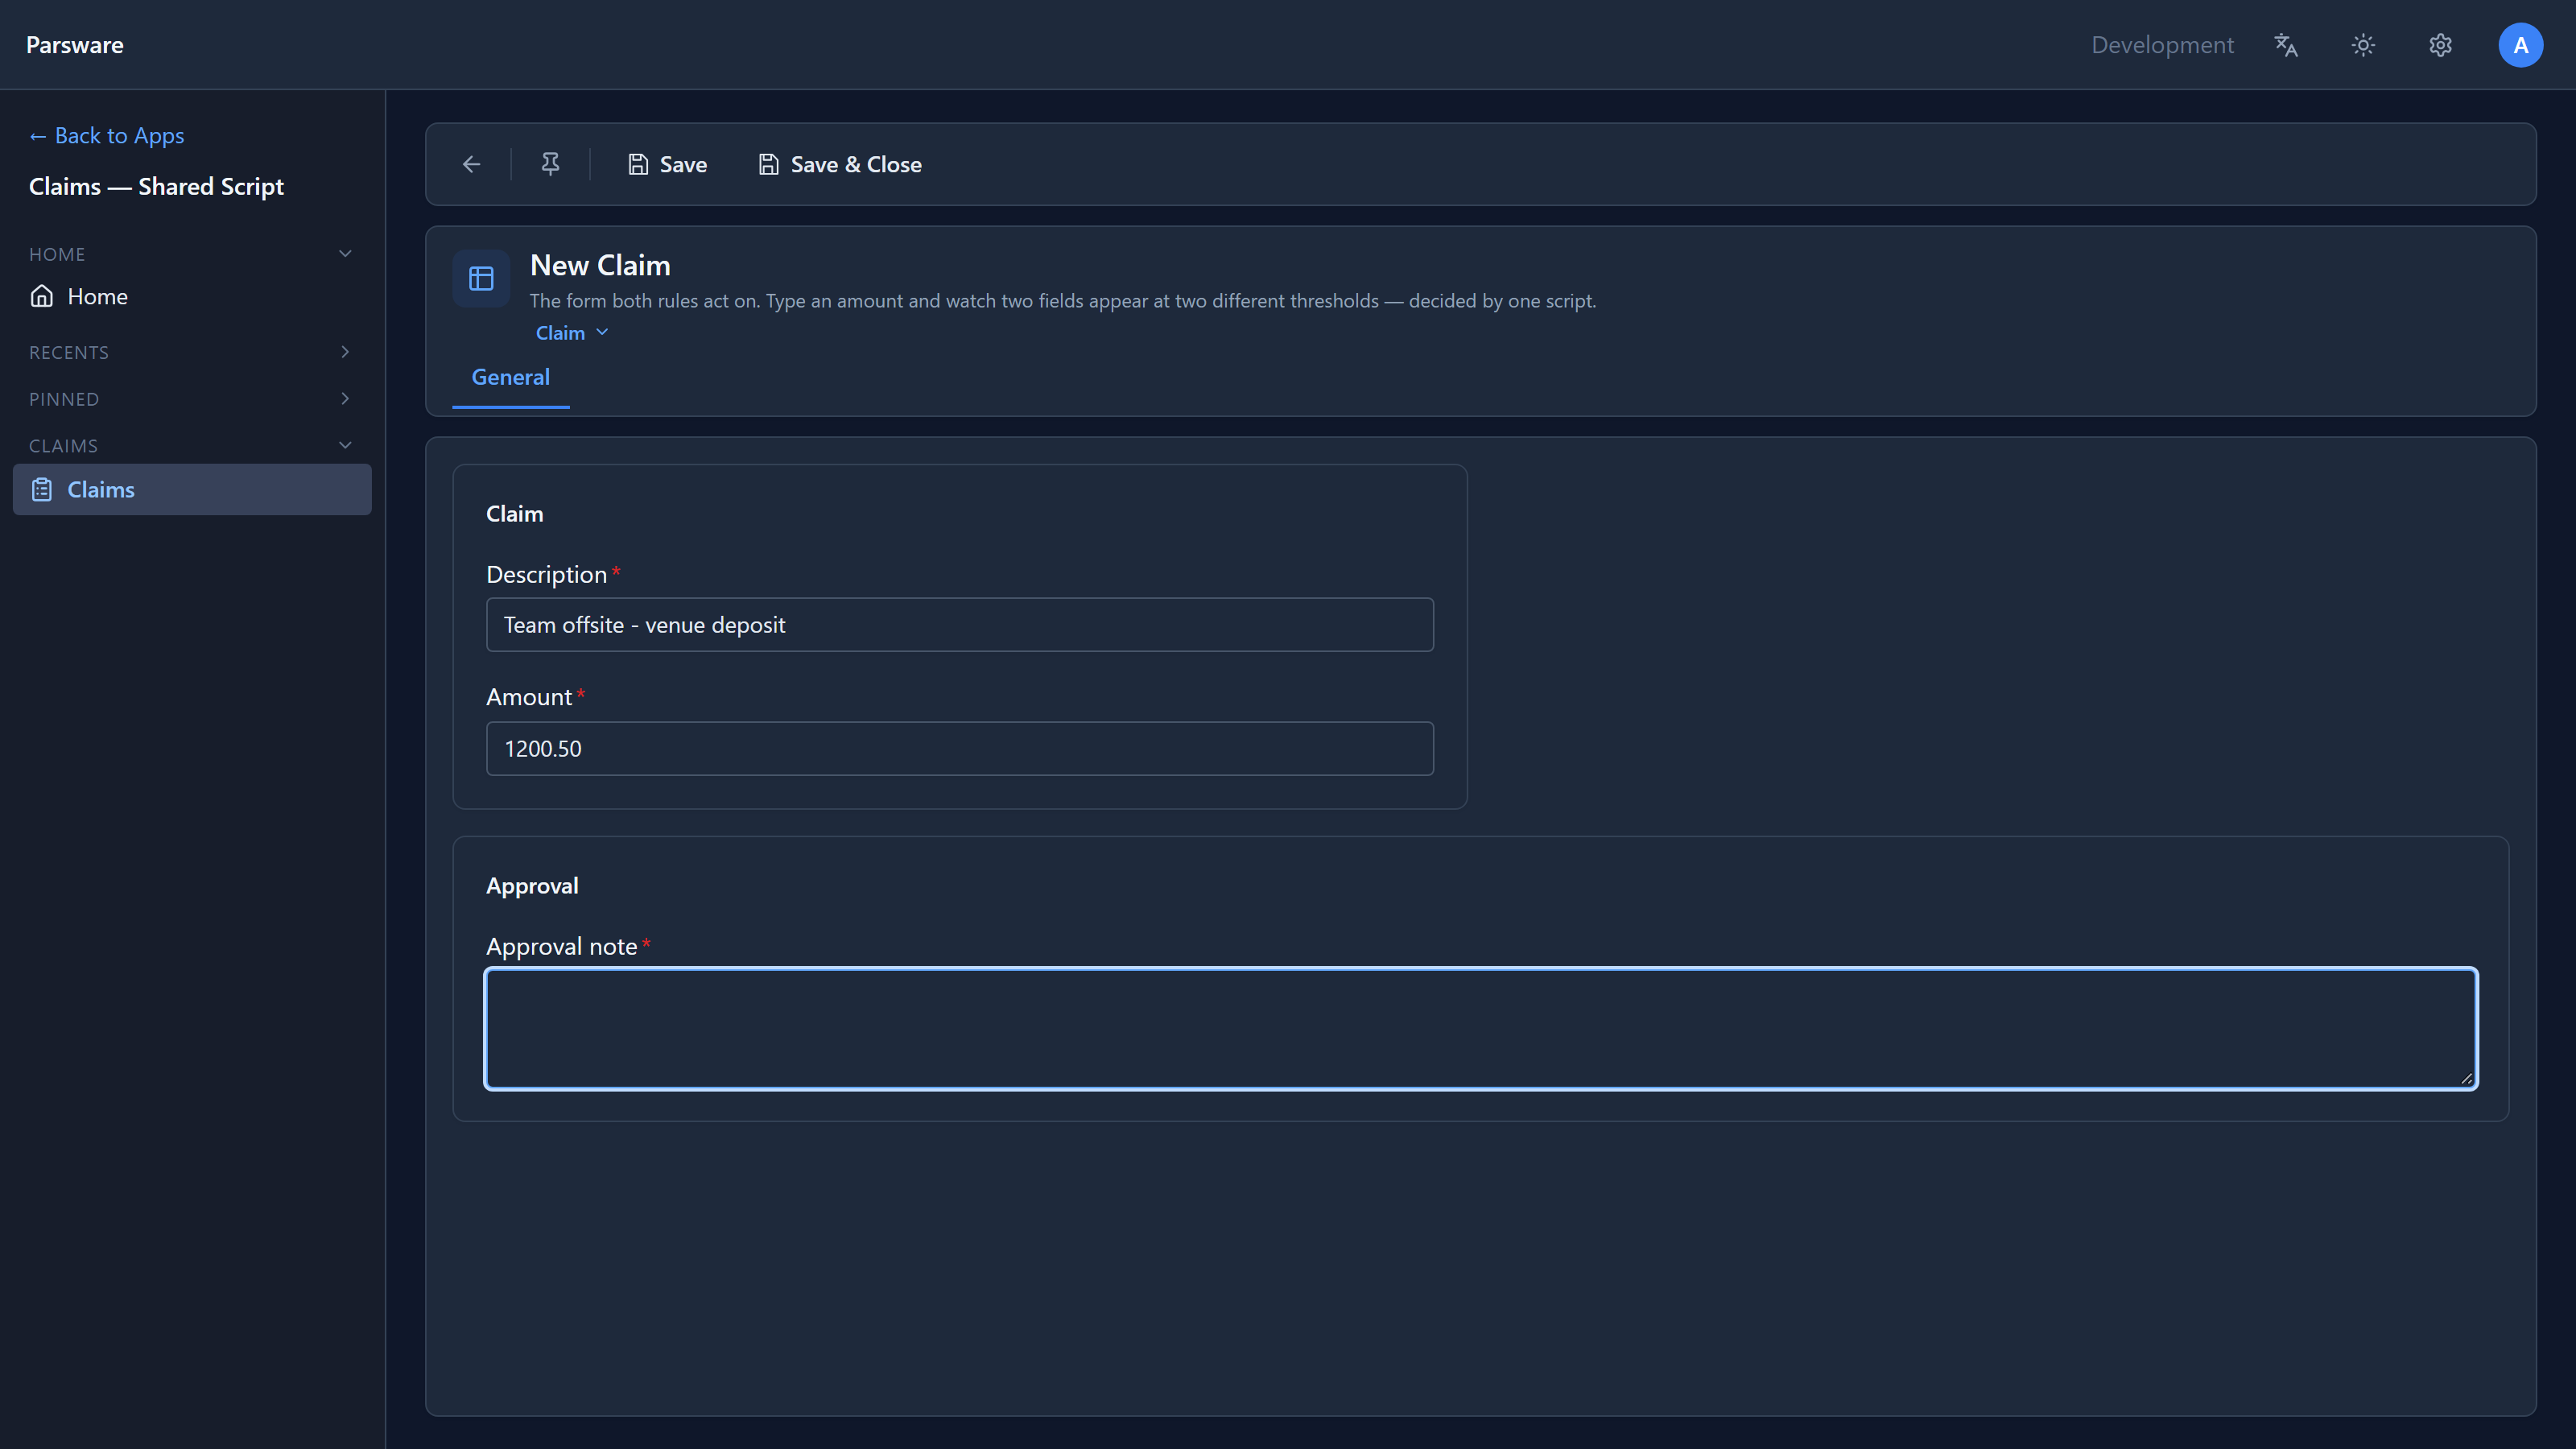Click the Parsware logo text

click(x=75, y=45)
